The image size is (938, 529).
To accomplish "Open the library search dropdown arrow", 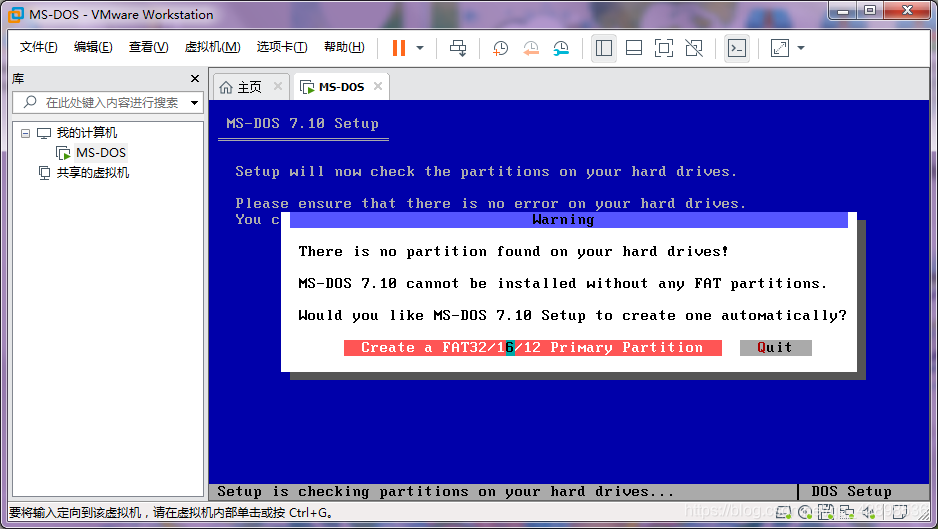I will click(194, 103).
